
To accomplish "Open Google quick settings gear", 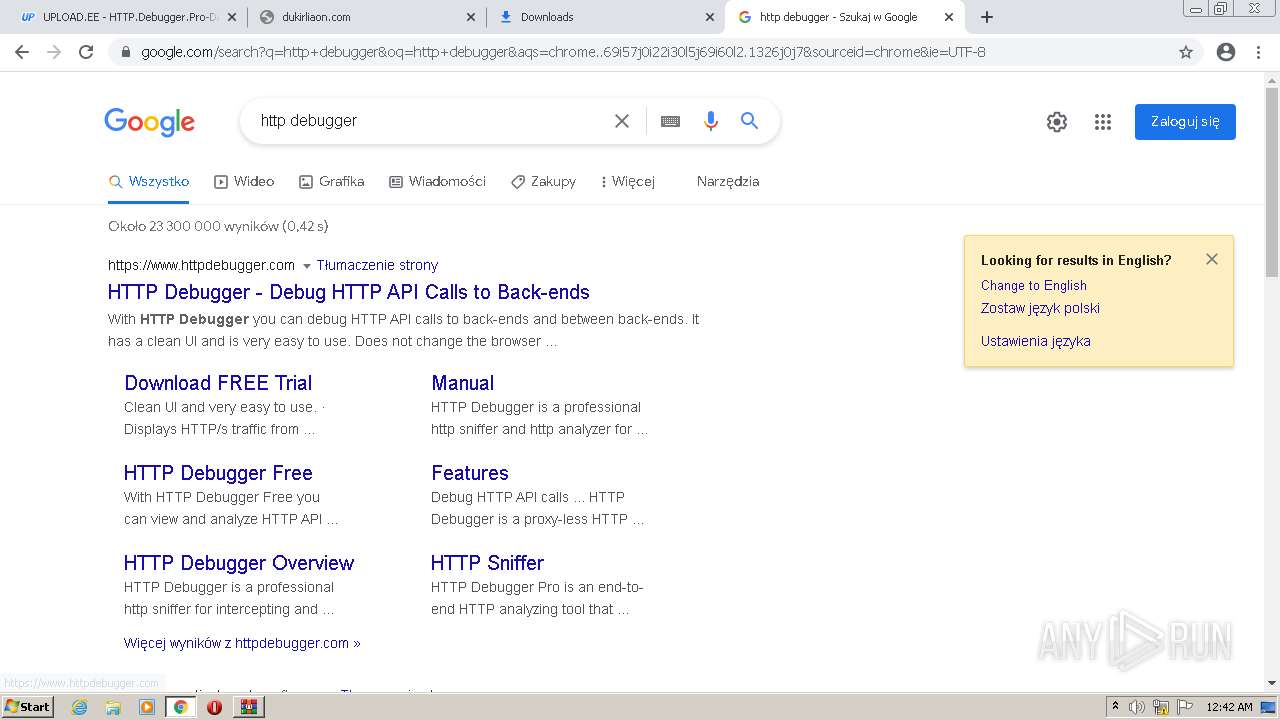I will (x=1057, y=122).
